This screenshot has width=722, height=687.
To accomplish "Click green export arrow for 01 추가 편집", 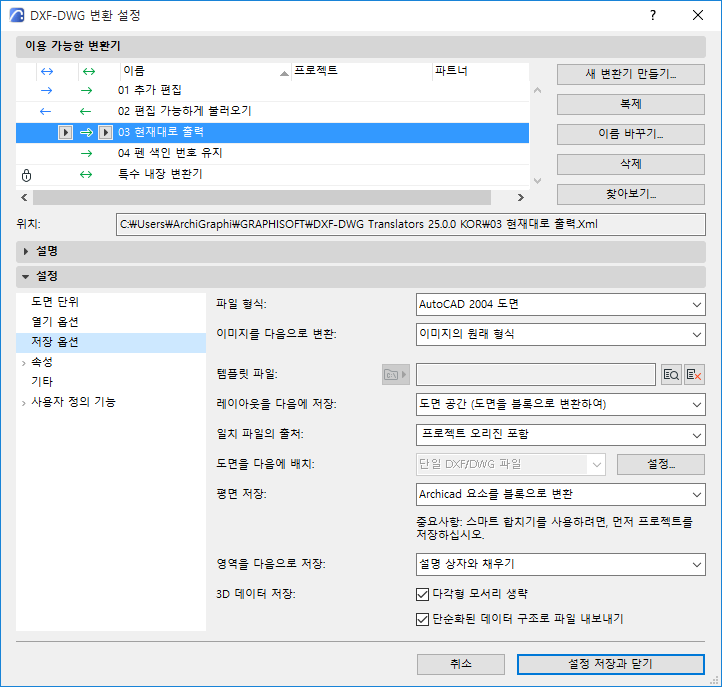I will 87,91.
